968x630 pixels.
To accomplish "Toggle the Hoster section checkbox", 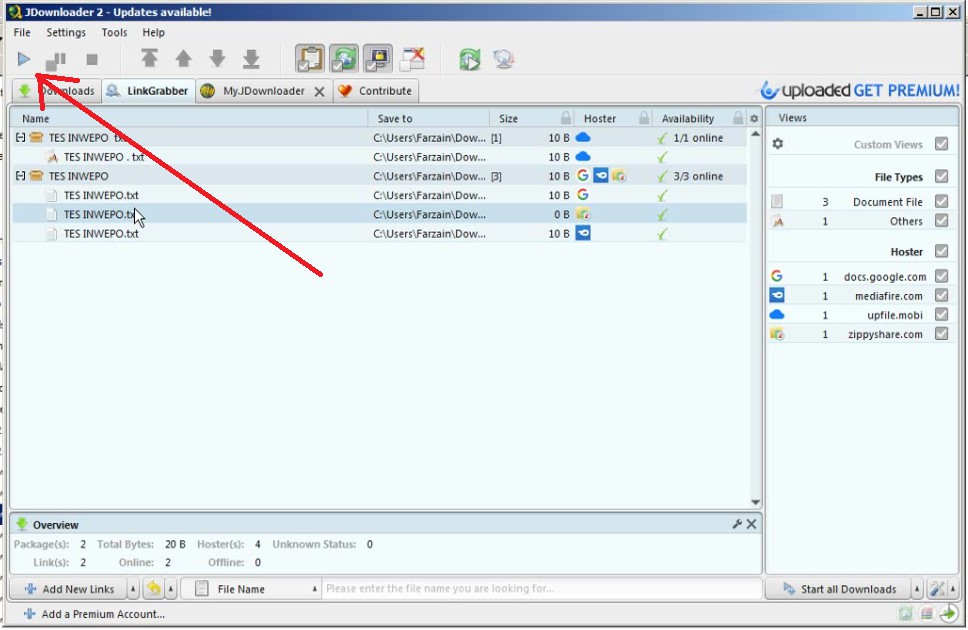I will [x=941, y=251].
